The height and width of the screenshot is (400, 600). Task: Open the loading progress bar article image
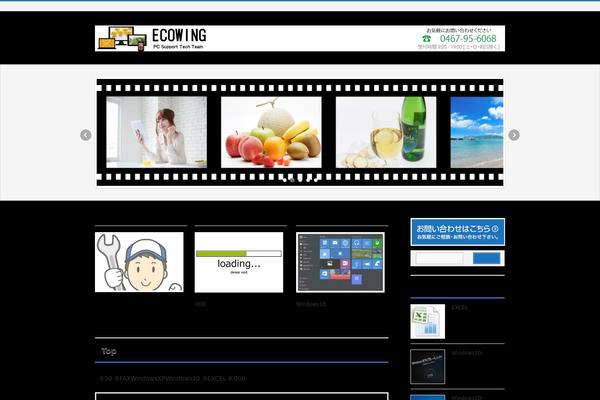click(239, 262)
